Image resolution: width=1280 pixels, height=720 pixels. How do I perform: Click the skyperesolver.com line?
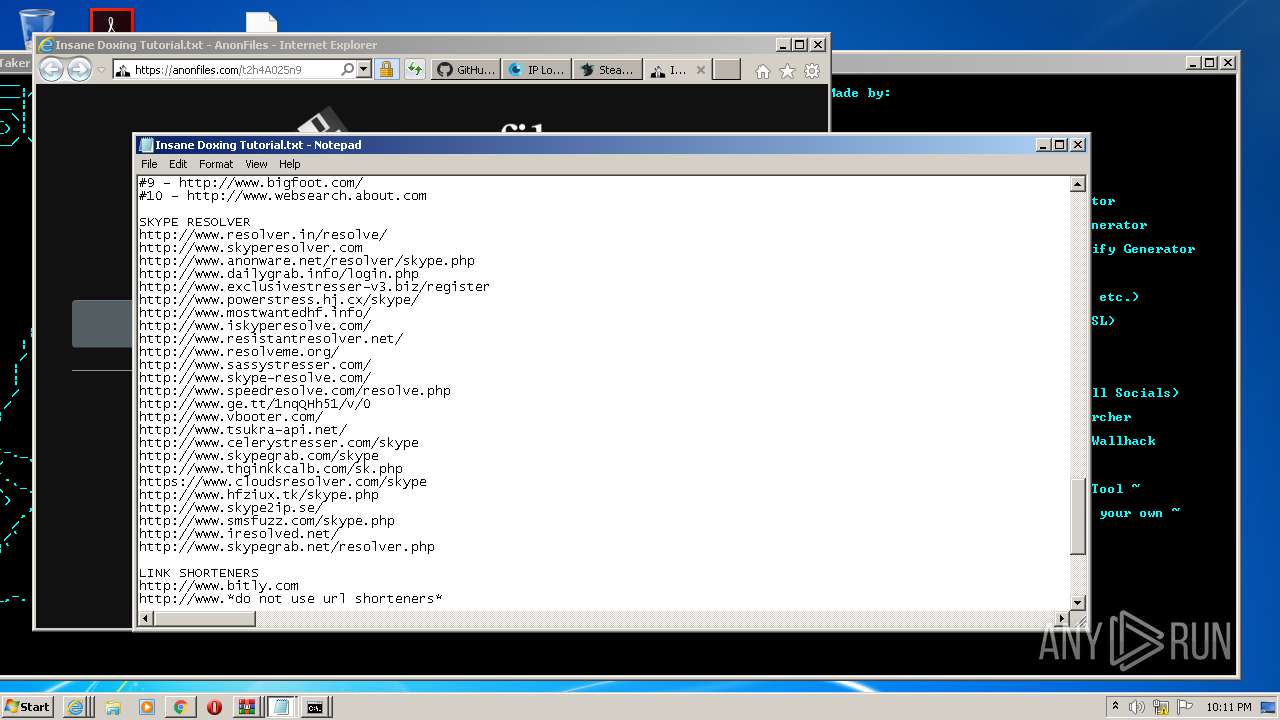point(251,248)
